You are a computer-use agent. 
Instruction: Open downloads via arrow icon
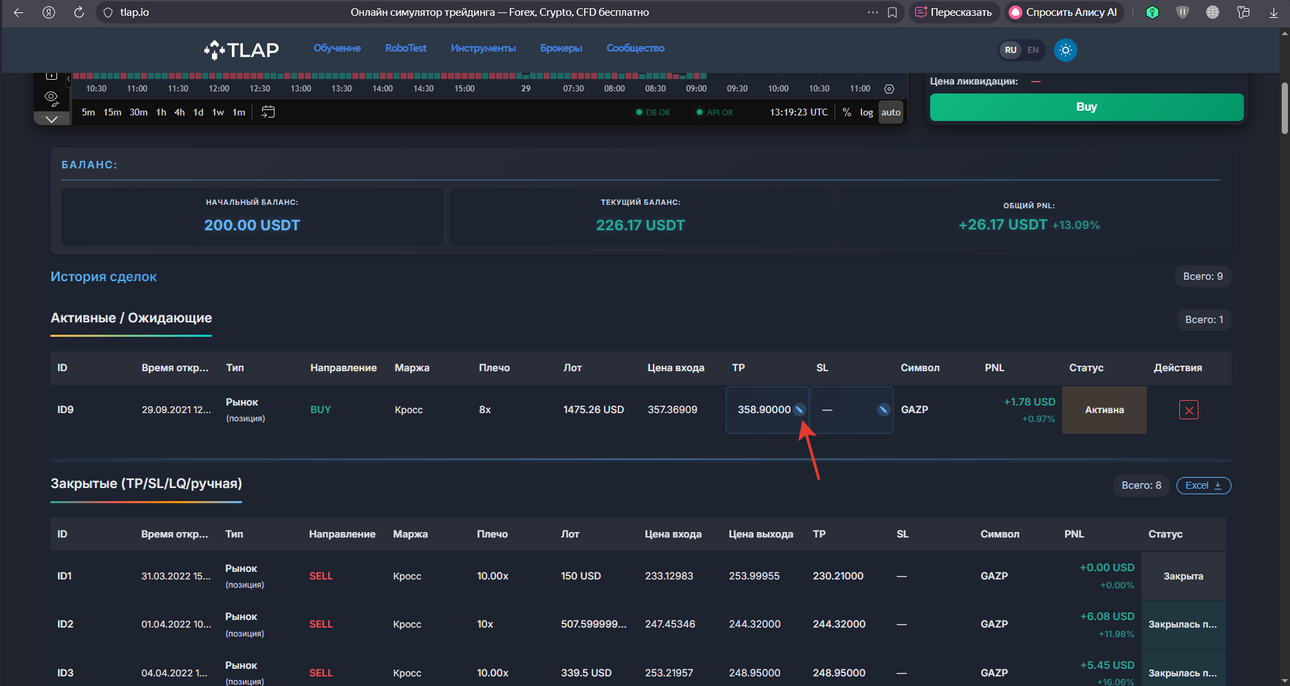(x=1273, y=12)
